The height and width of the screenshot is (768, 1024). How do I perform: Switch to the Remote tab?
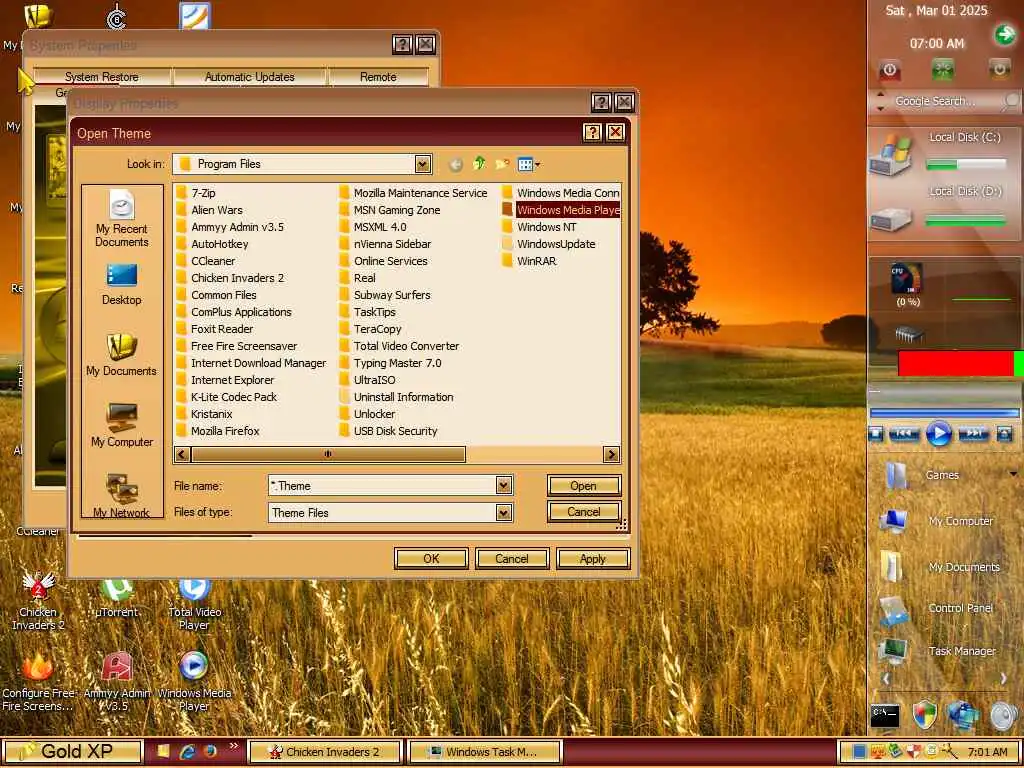tap(378, 76)
